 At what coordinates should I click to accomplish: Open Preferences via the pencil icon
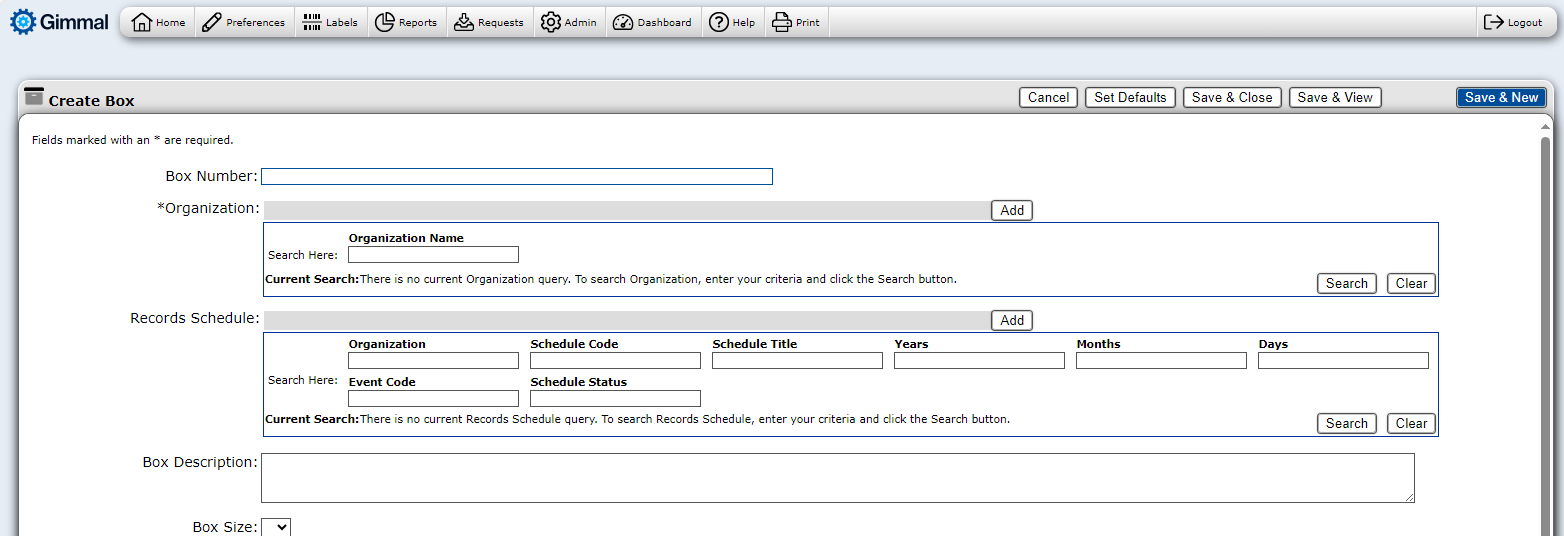212,22
